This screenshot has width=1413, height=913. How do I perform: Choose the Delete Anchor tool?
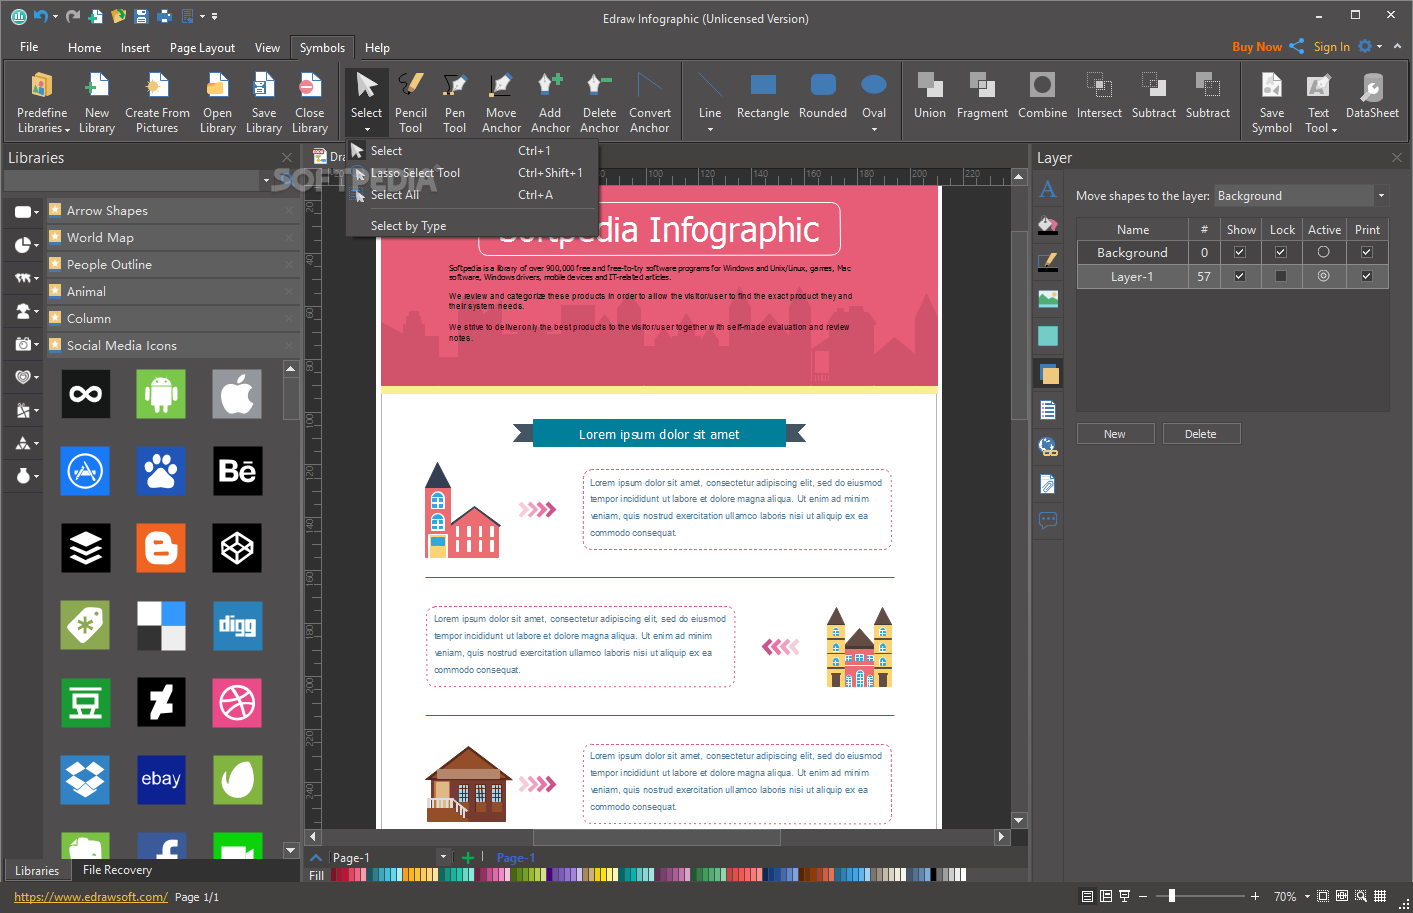(x=599, y=102)
